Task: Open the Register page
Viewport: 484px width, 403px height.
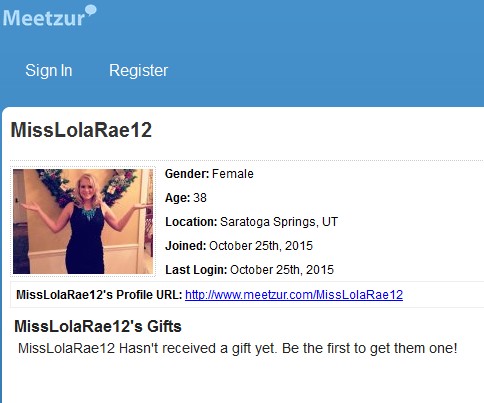Action: click(x=139, y=70)
